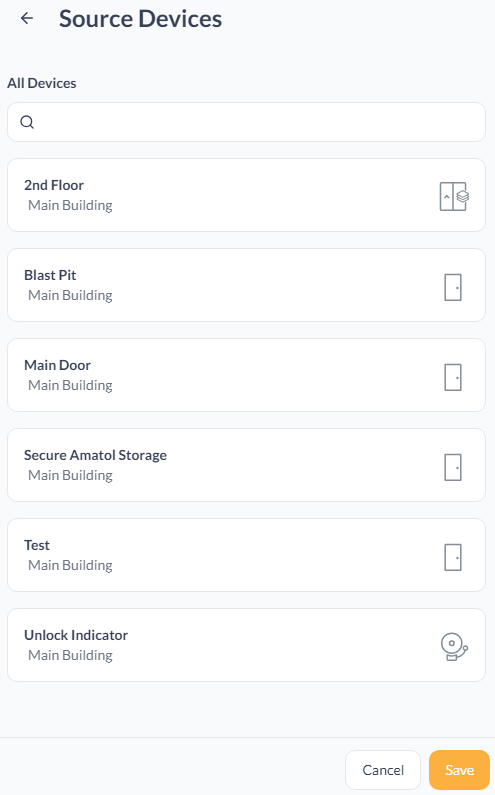Click the alarm bell icon for Unlock Indicator
Viewport: 495px width, 795px height.
point(454,647)
